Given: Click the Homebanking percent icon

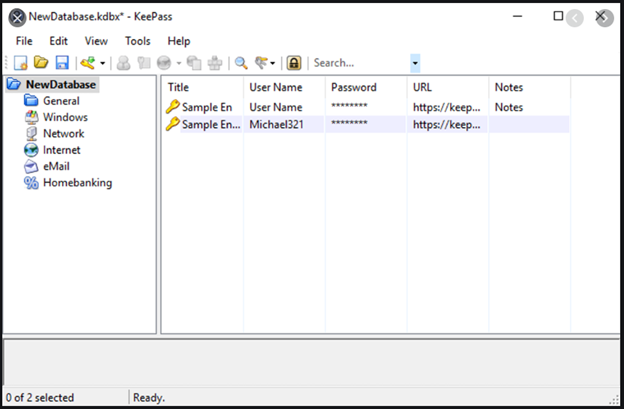Looking at the screenshot, I should [31, 183].
